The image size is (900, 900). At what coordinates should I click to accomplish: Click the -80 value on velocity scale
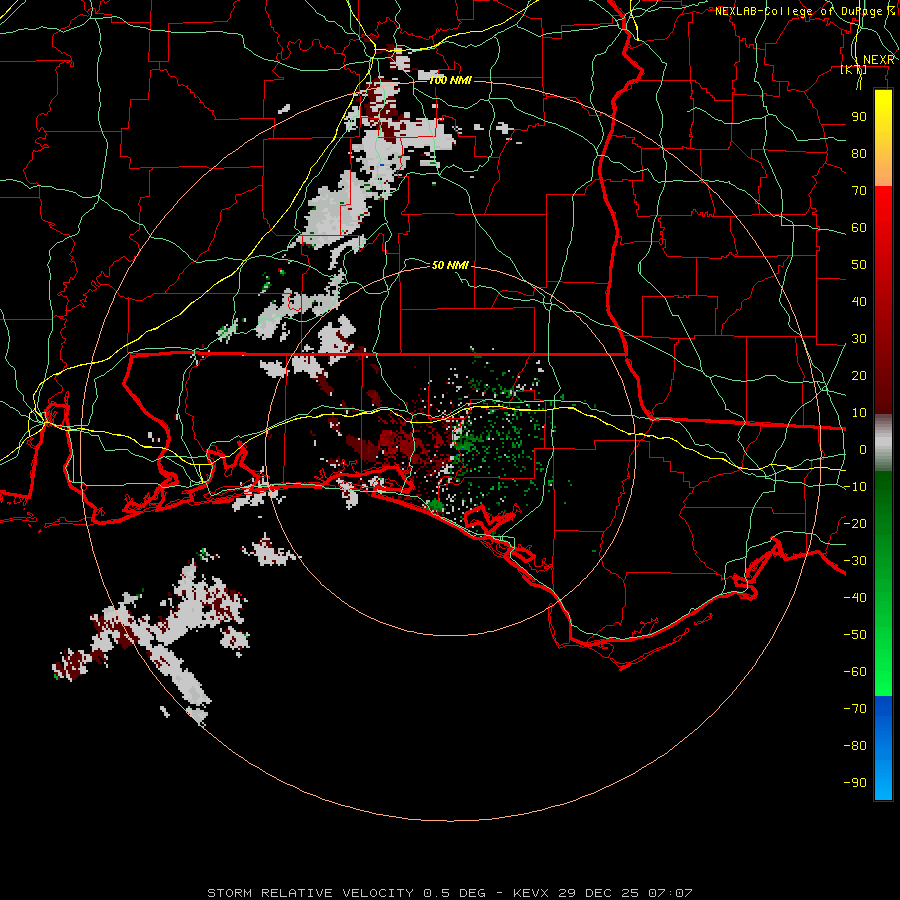855,746
